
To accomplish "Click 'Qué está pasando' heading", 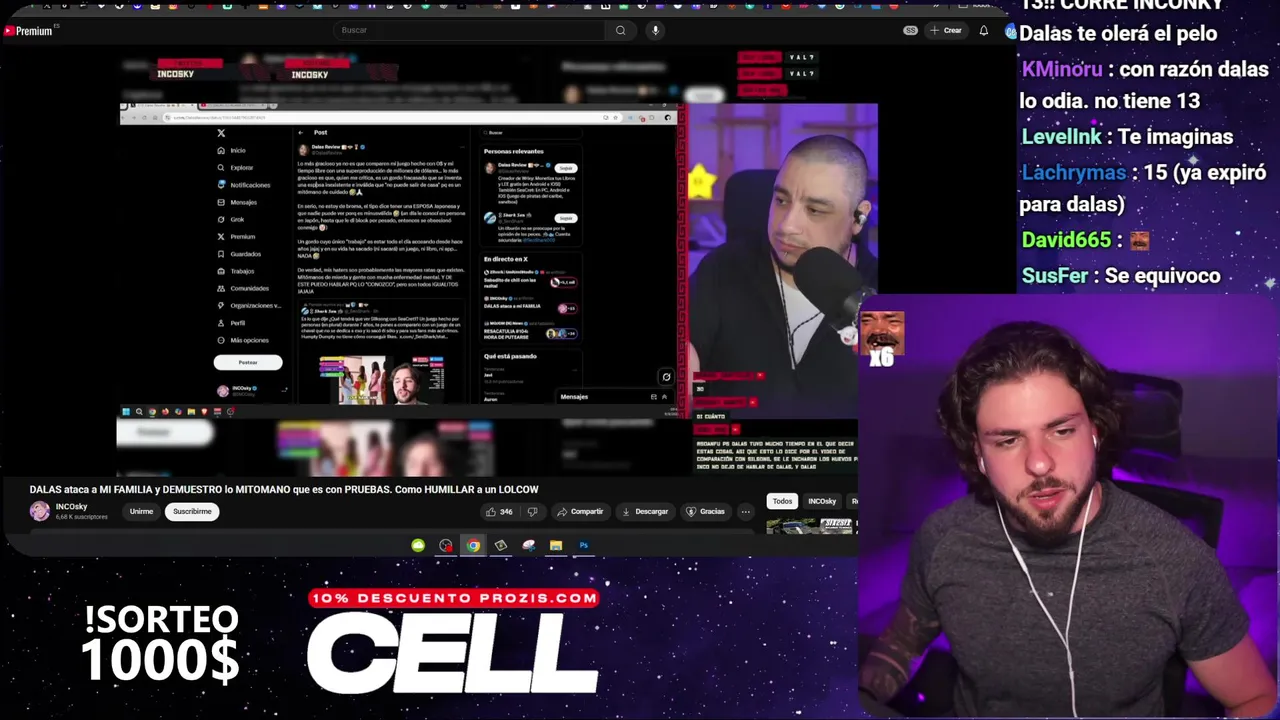I will click(510, 356).
